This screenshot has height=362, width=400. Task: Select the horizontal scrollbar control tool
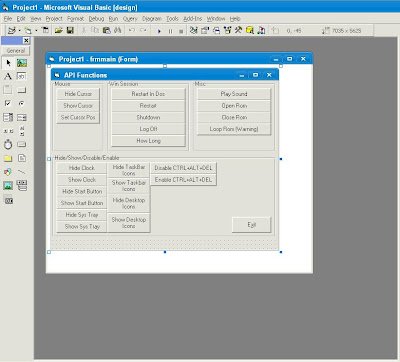(8, 131)
